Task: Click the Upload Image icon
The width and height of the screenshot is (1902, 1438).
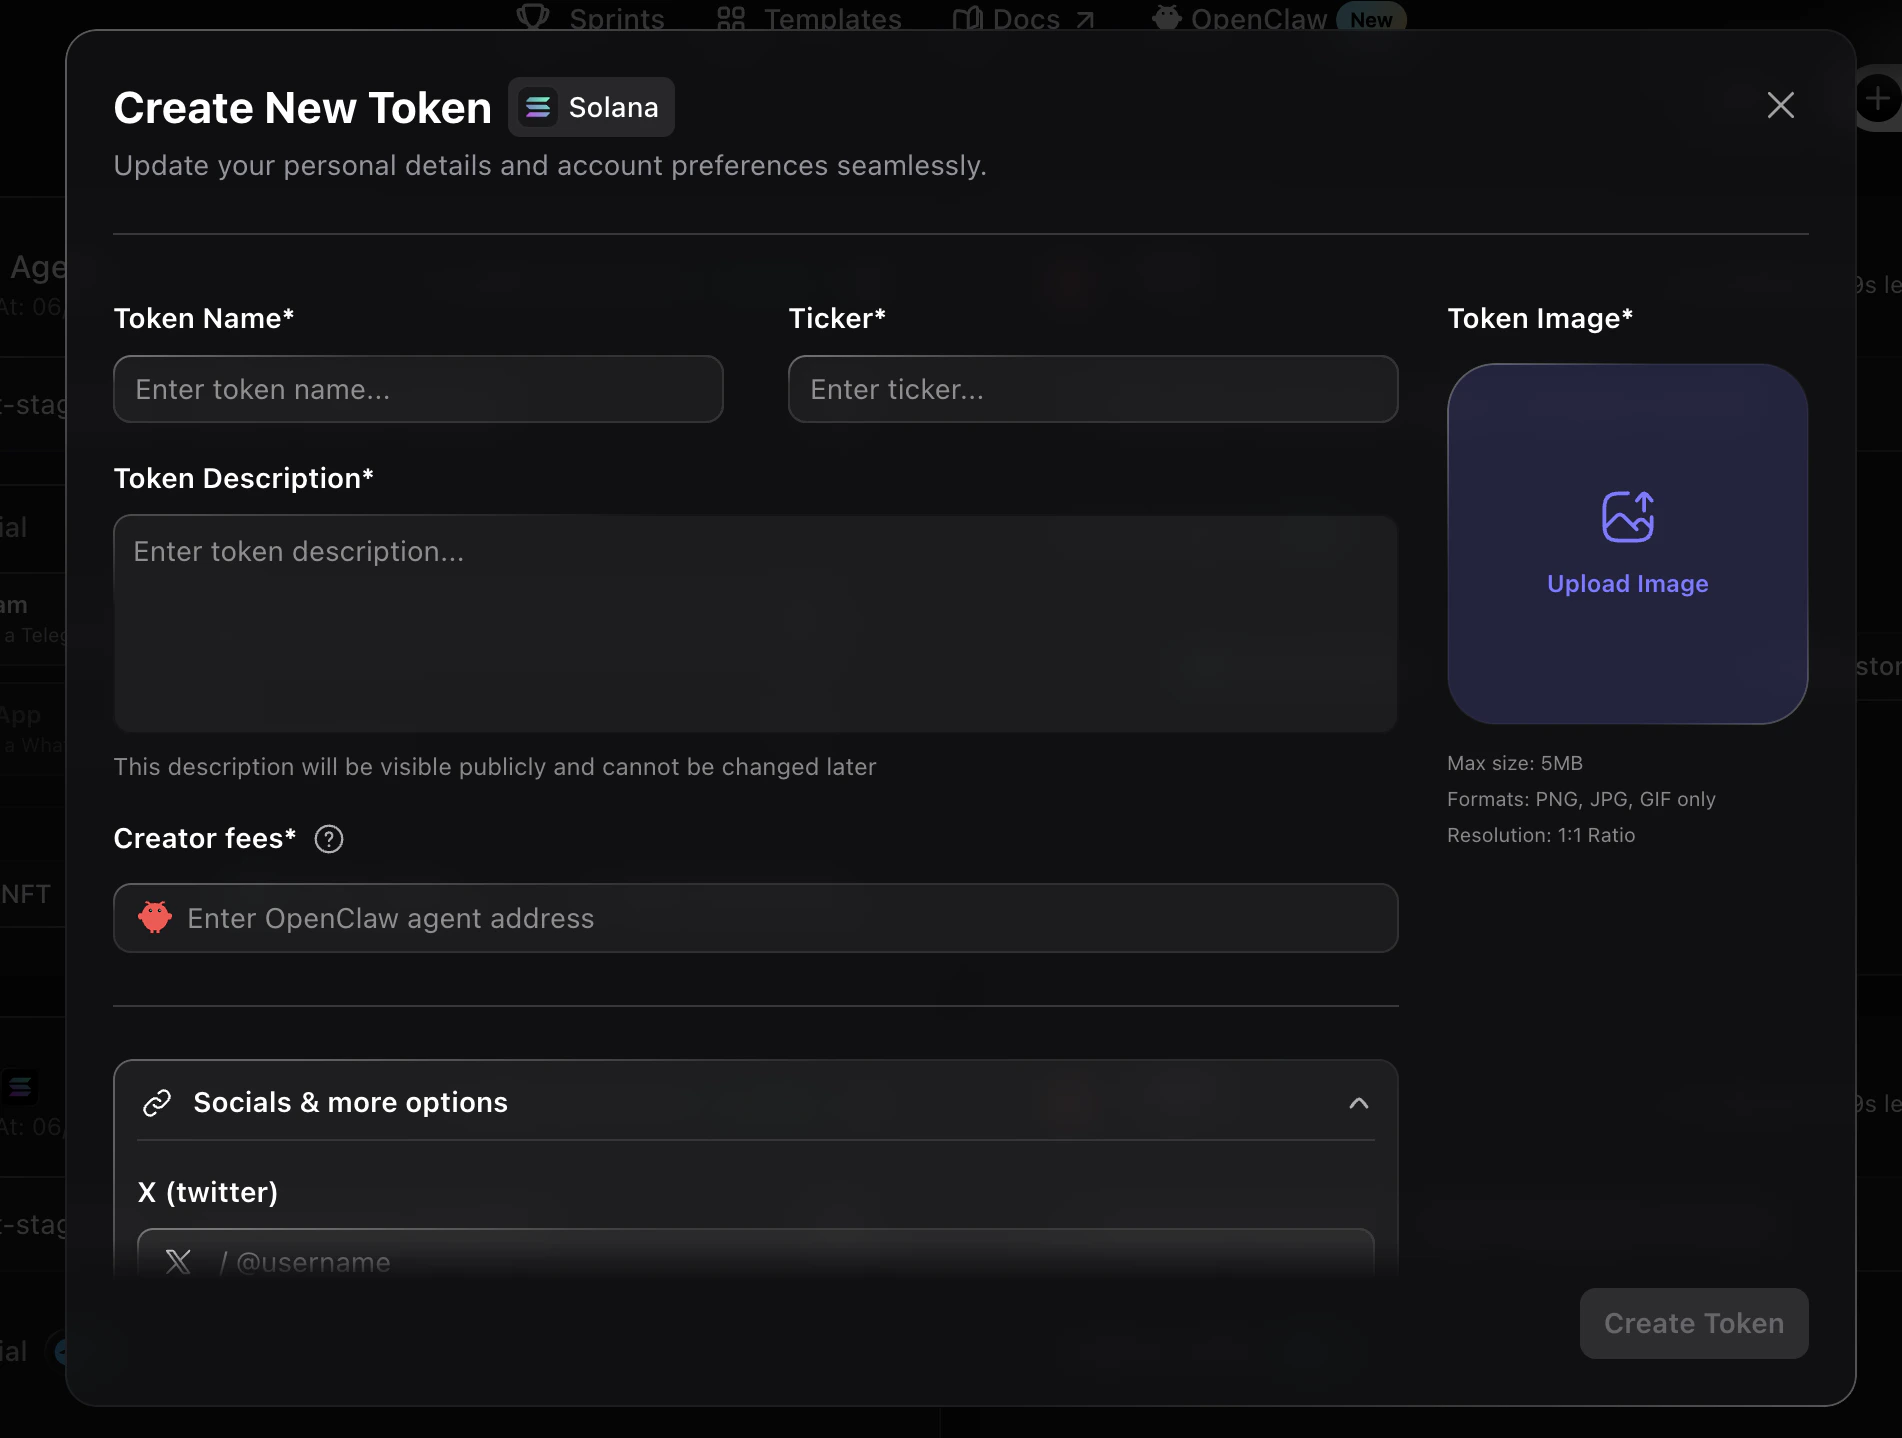Action: 1627,516
